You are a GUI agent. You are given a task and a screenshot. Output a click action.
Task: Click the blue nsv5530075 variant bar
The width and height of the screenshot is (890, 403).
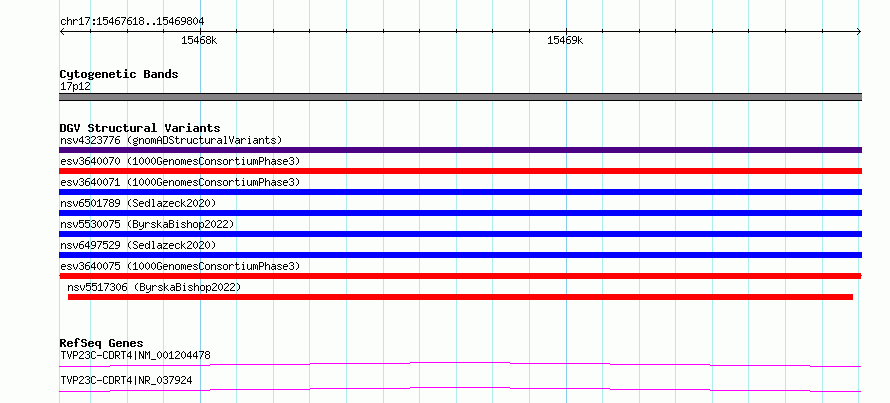pos(460,234)
